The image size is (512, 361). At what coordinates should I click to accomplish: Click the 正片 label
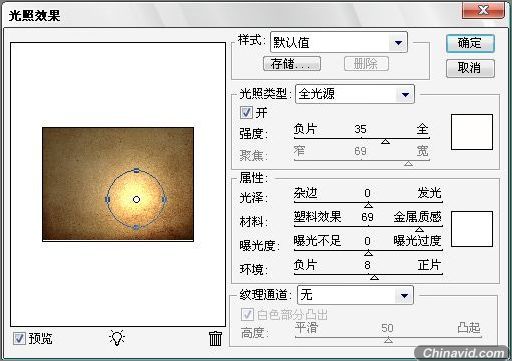pyautogui.click(x=429, y=265)
